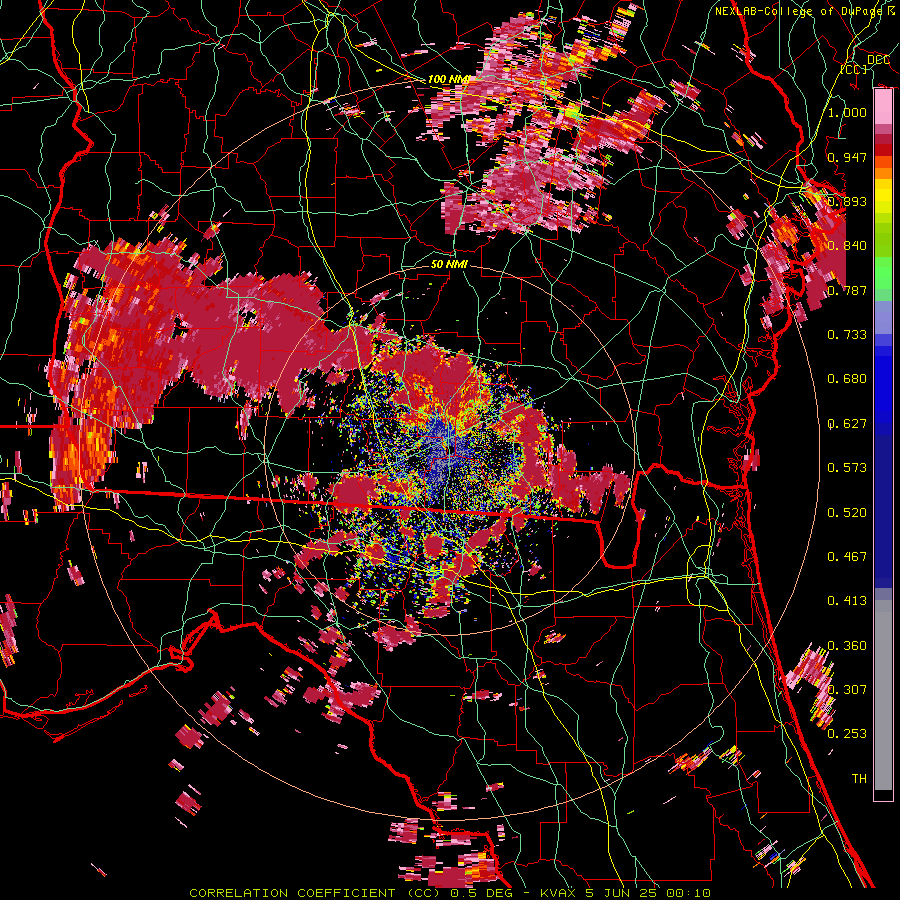This screenshot has width=900, height=900.
Task: Select the 0.360 legend value
Action: (x=847, y=646)
